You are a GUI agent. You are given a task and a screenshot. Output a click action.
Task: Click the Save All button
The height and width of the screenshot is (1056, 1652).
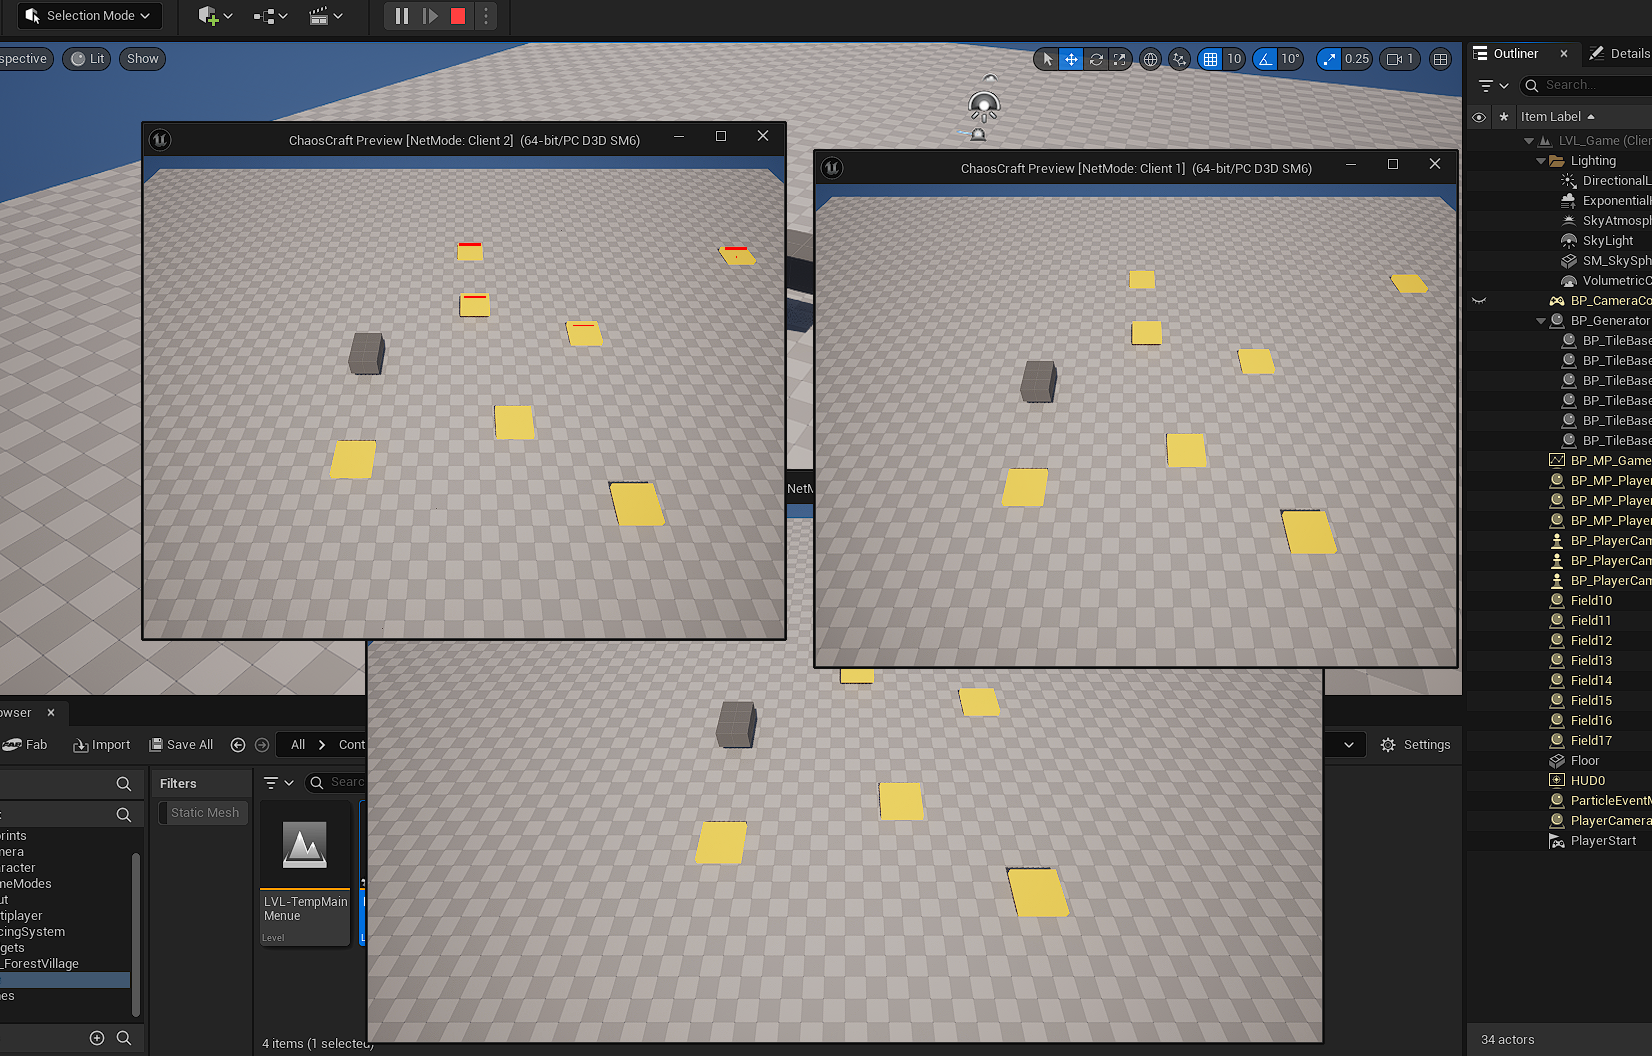(x=181, y=745)
